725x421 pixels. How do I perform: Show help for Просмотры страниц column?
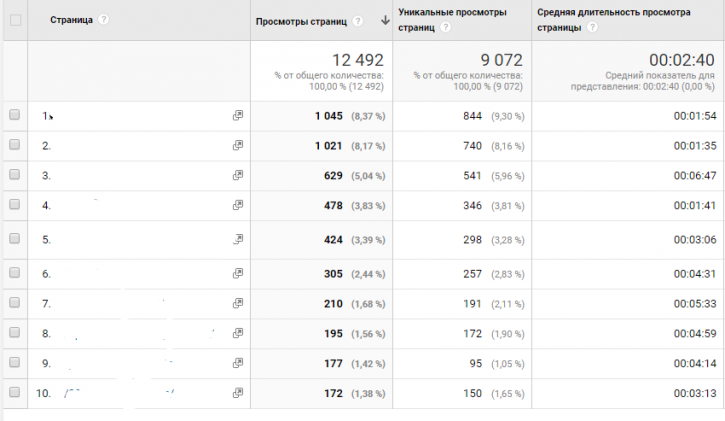357,21
